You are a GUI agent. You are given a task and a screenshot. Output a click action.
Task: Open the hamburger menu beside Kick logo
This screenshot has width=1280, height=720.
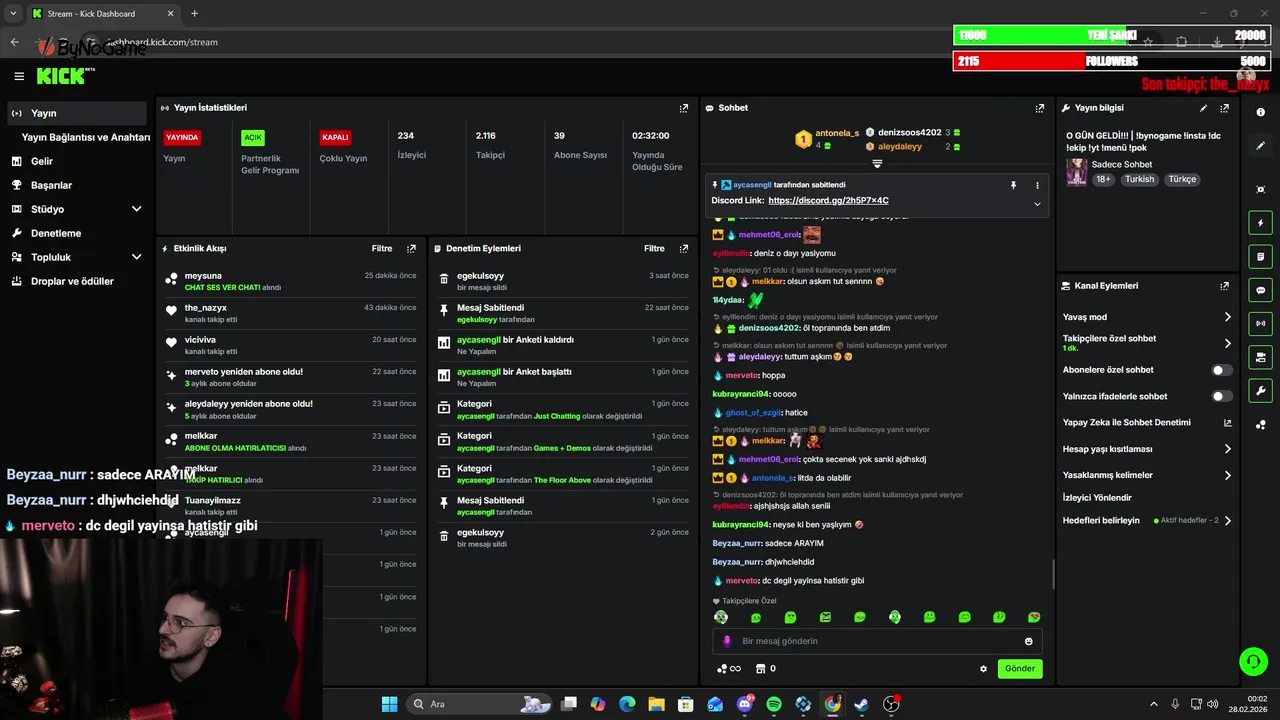click(x=19, y=76)
